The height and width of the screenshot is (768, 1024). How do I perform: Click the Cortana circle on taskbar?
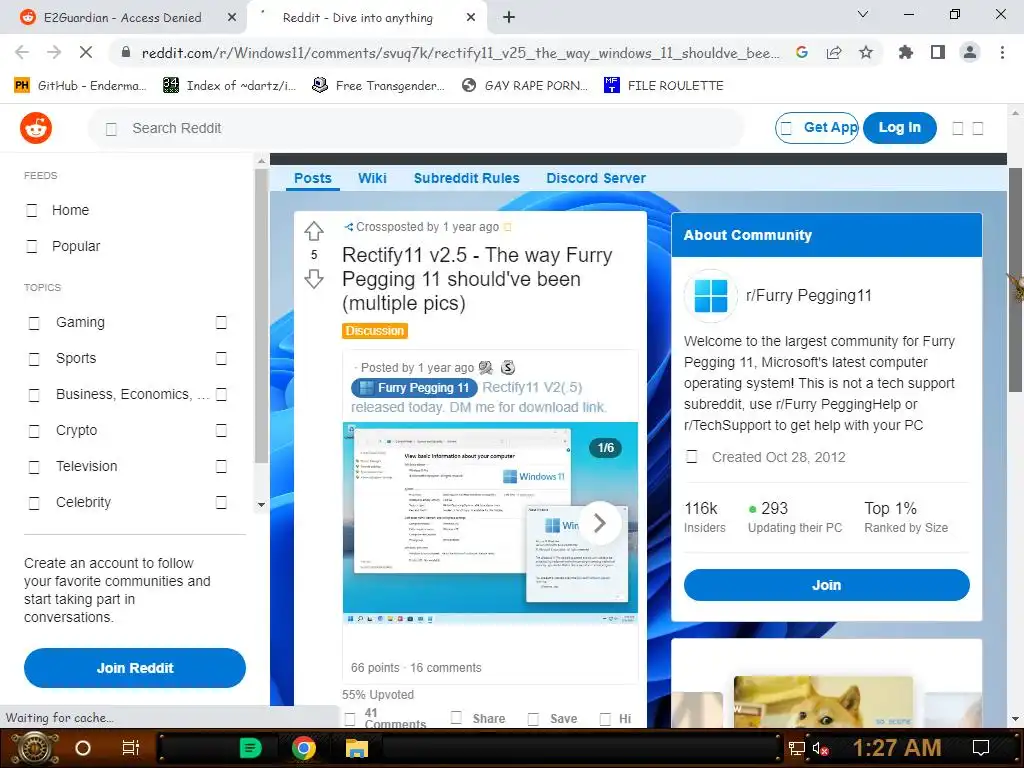pos(83,748)
